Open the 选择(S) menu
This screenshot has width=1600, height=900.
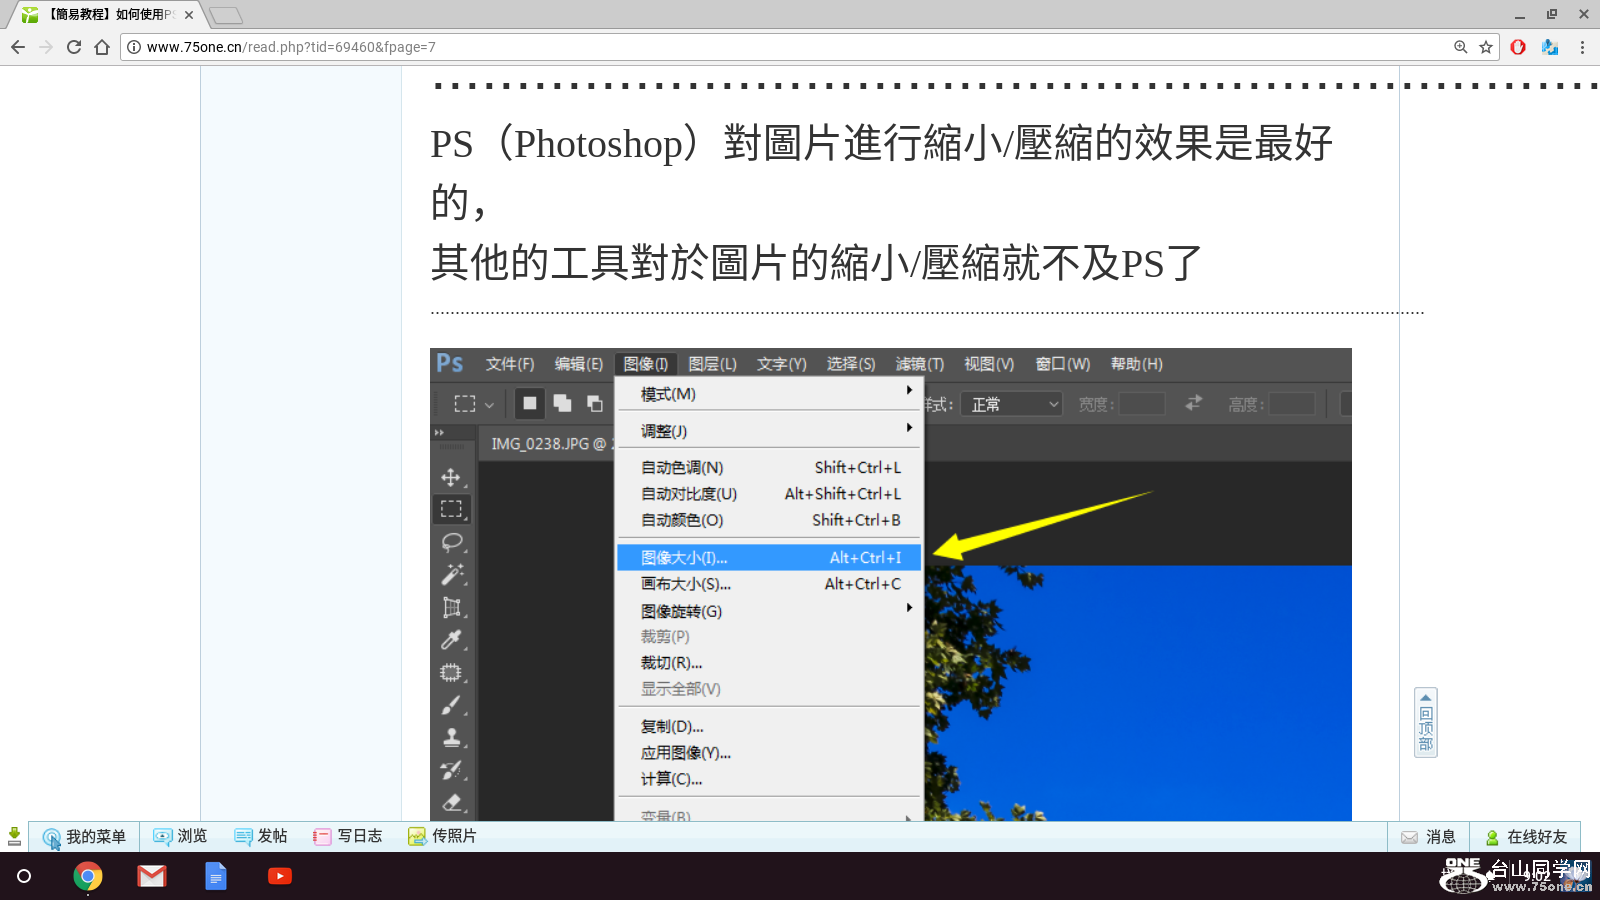851,364
